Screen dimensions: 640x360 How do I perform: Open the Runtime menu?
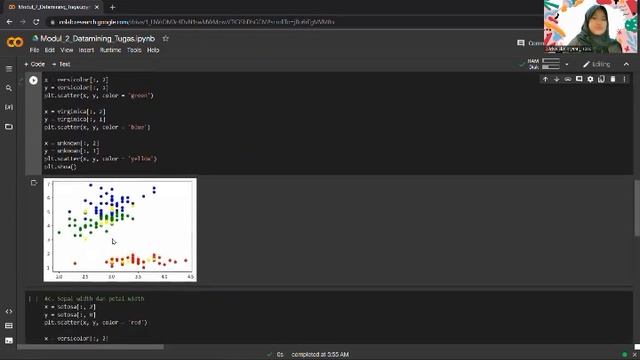coord(111,50)
